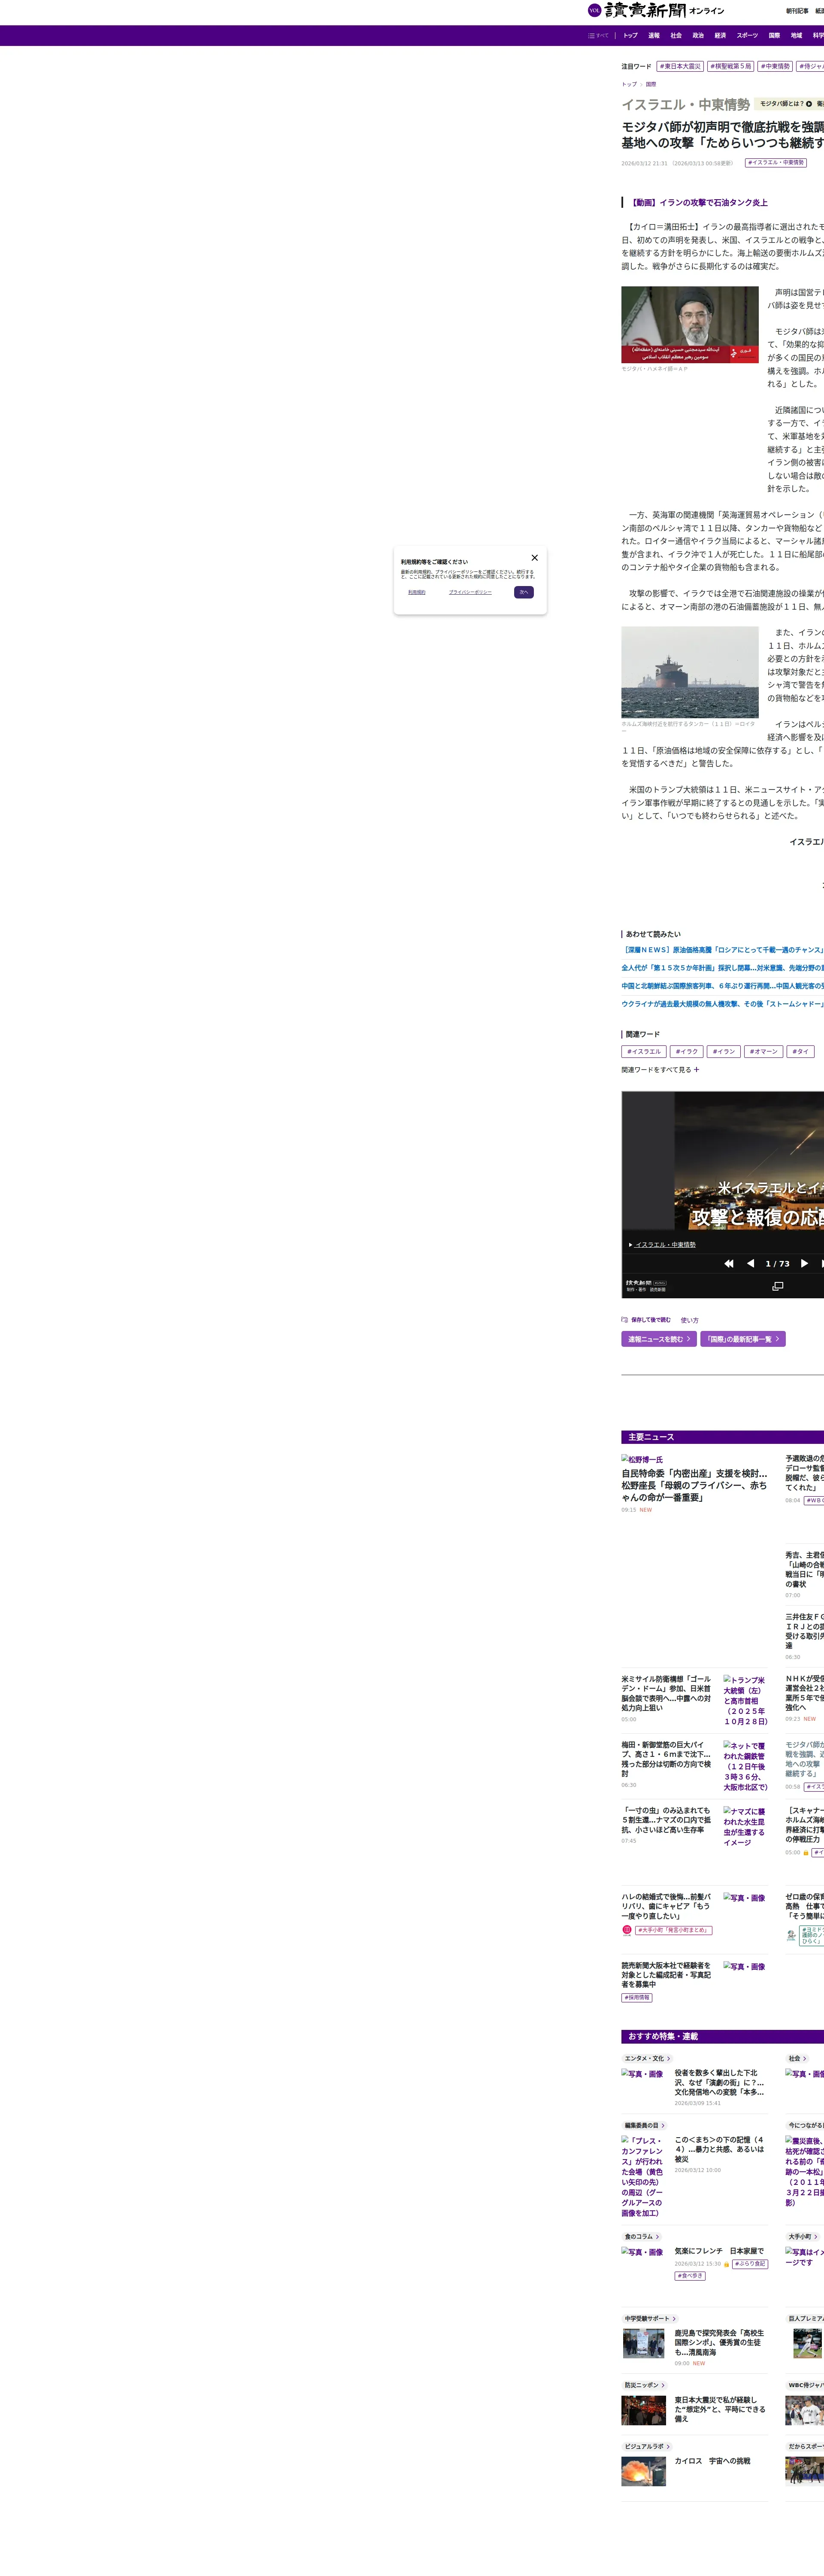Click the YOL round logo icon

(x=594, y=10)
